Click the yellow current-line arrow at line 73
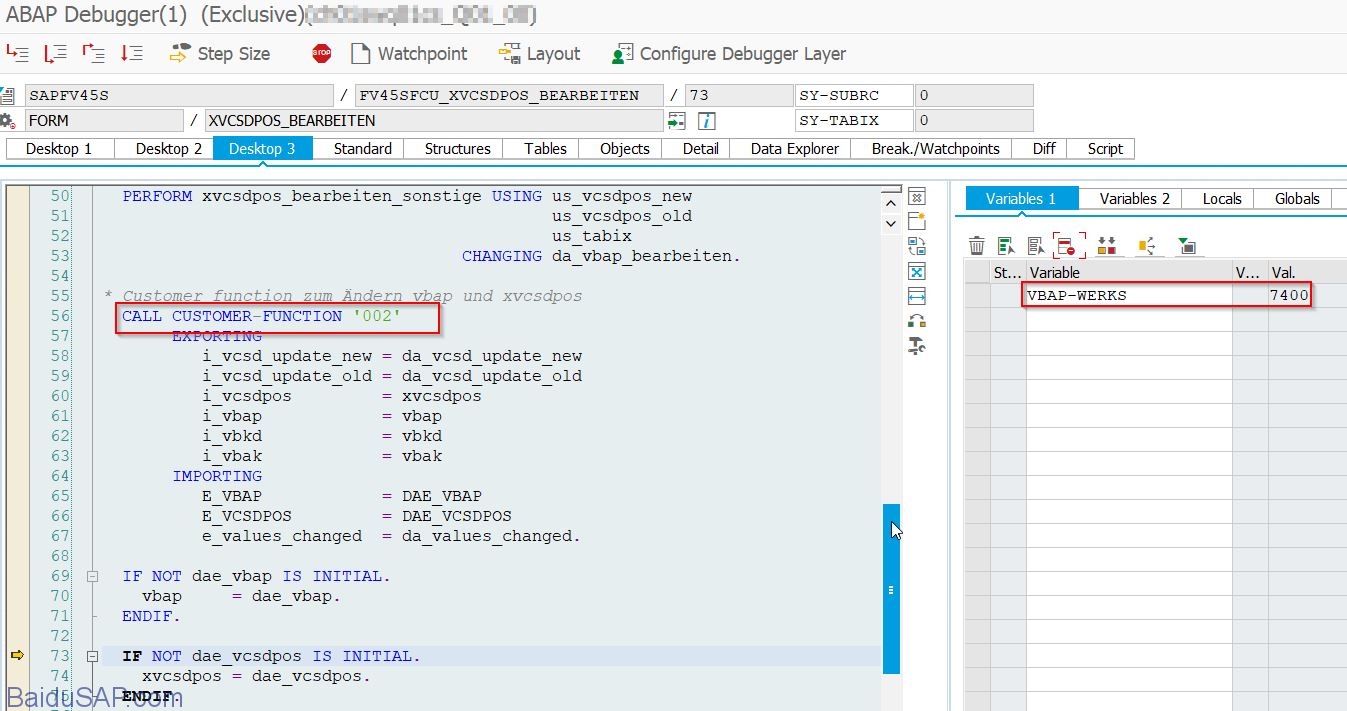Viewport: 1347px width, 711px height. pyautogui.click(x=17, y=656)
